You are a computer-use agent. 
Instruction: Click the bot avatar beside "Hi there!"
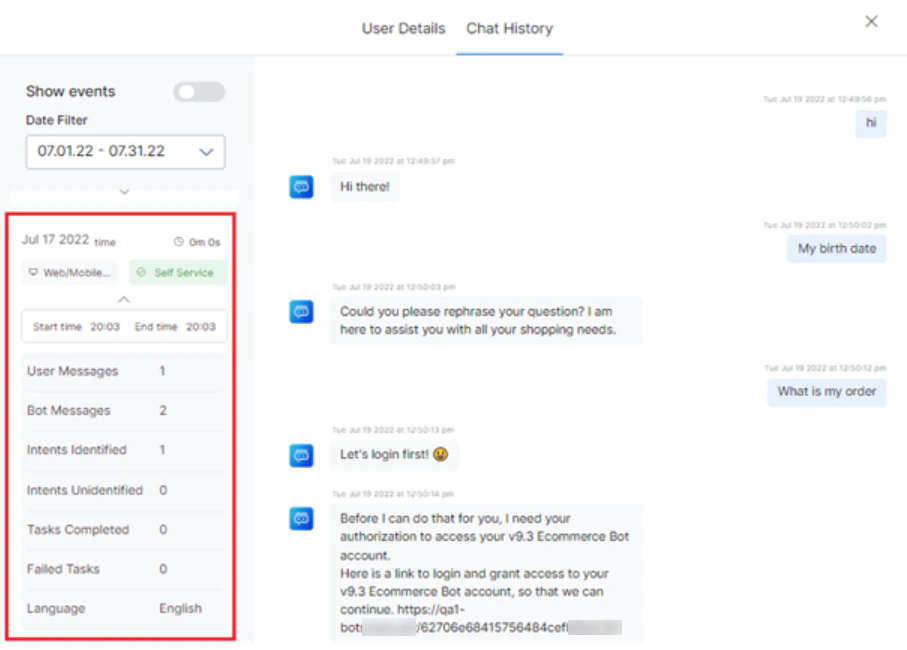301,186
